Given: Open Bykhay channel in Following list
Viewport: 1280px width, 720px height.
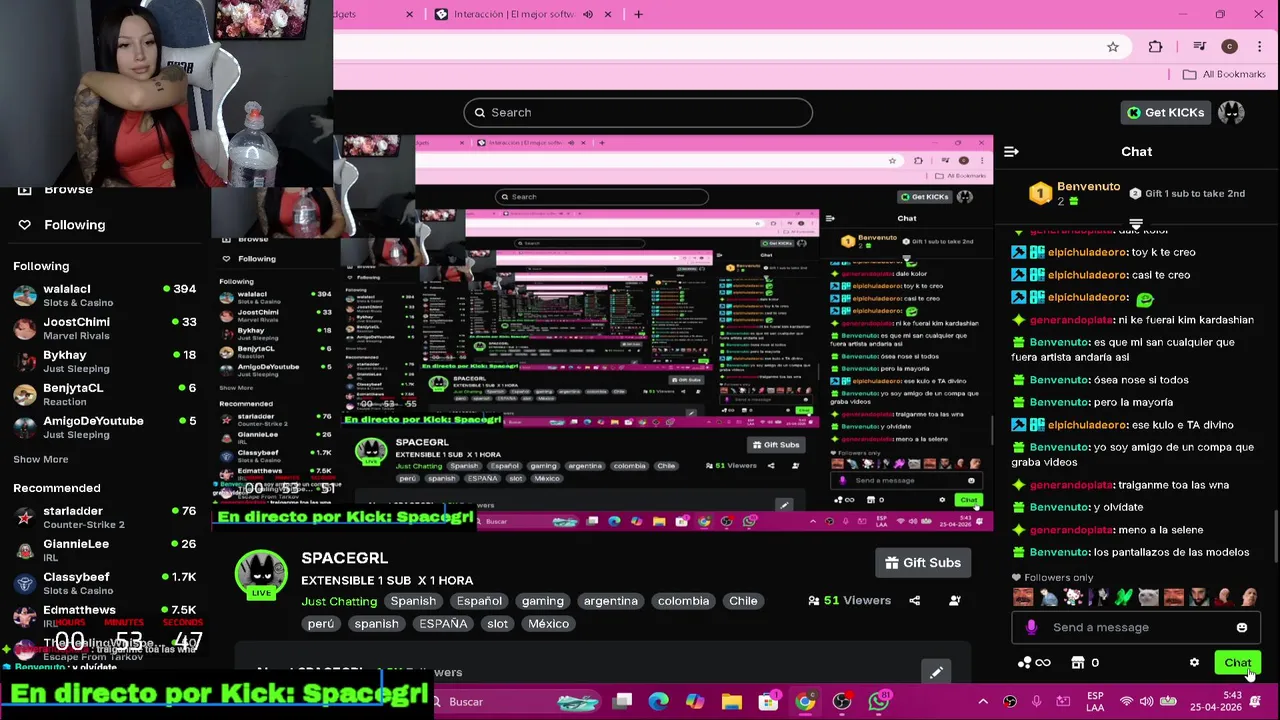Looking at the screenshot, I should tap(105, 361).
